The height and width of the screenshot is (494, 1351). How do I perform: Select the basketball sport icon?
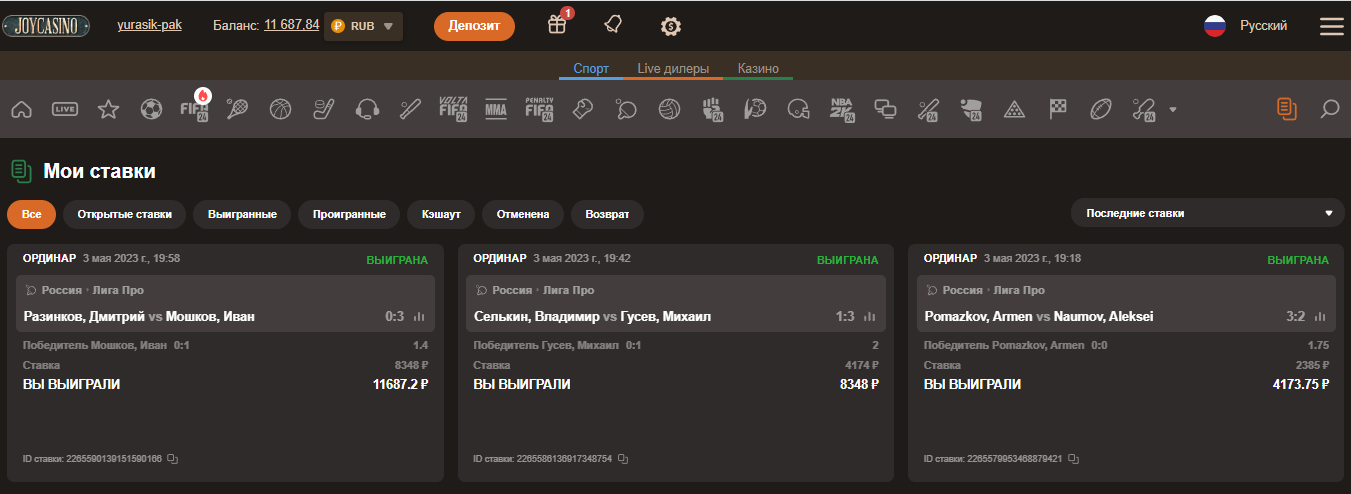point(281,109)
